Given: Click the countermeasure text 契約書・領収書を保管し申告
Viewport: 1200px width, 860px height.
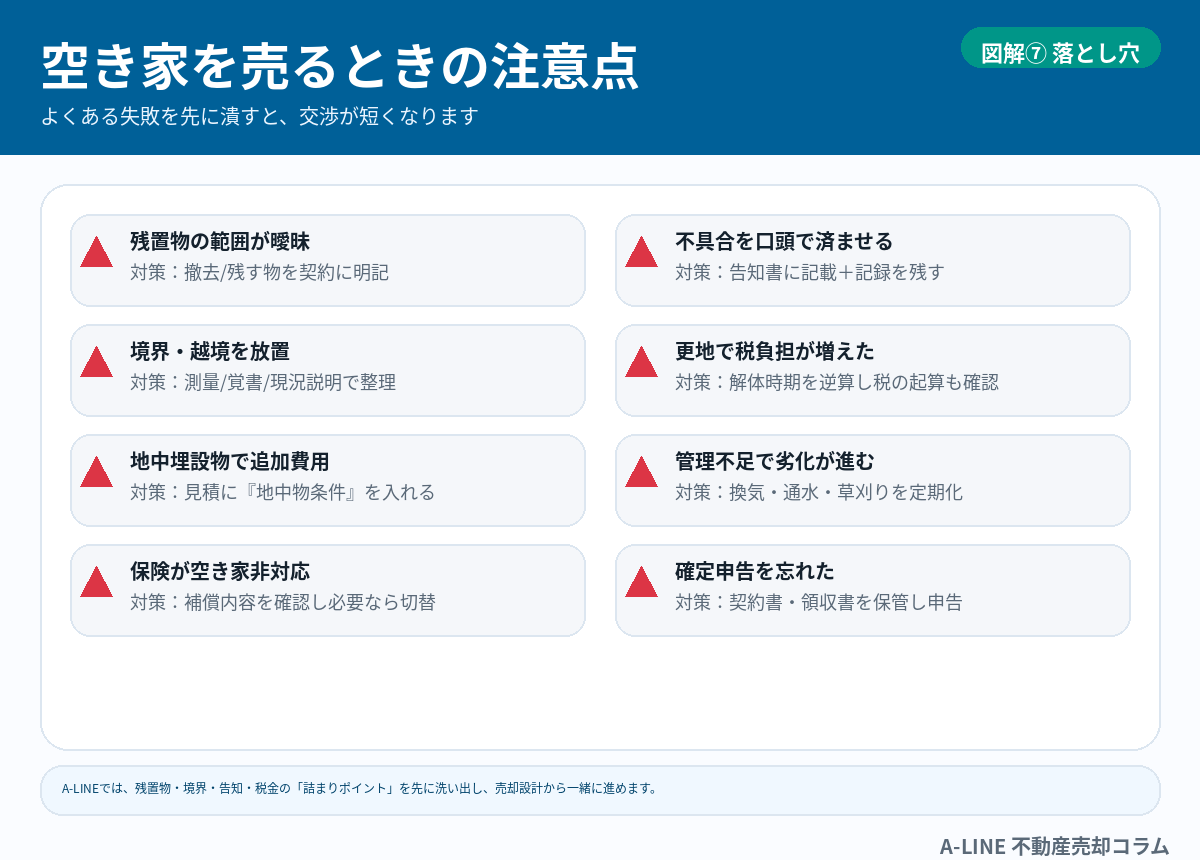Looking at the screenshot, I should pyautogui.click(x=818, y=602).
